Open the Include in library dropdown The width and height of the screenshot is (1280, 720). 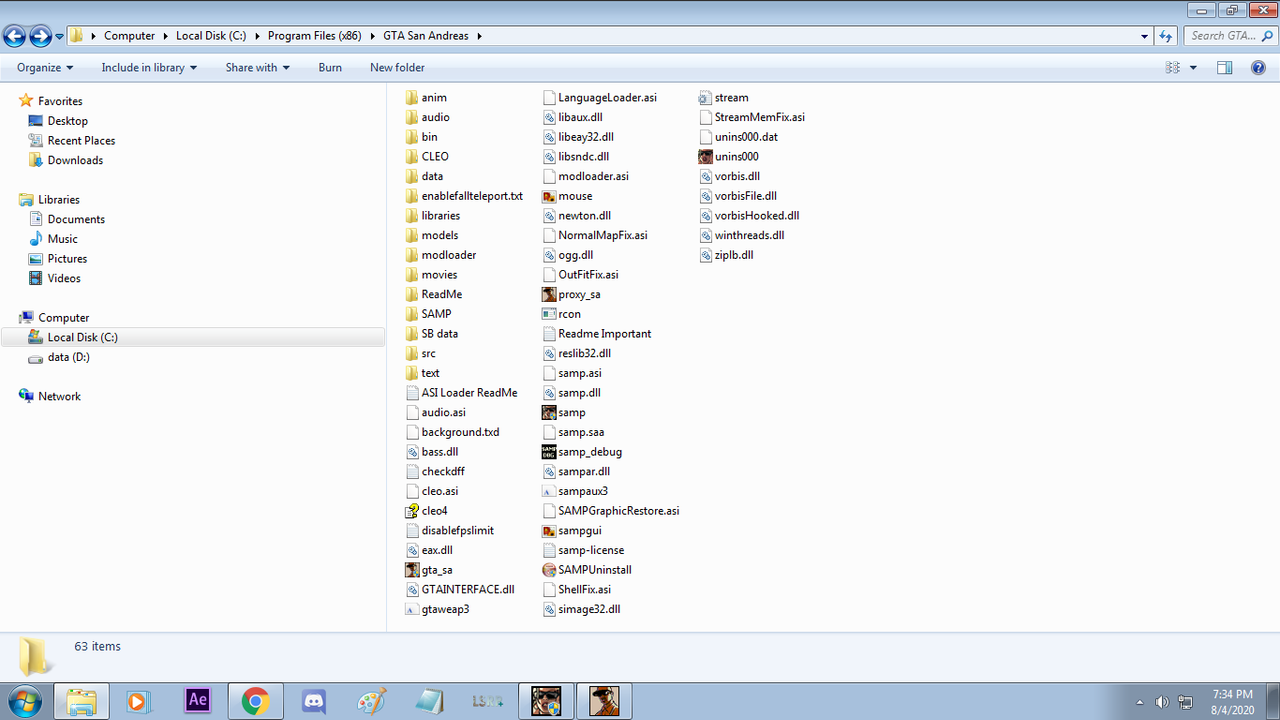(x=149, y=67)
